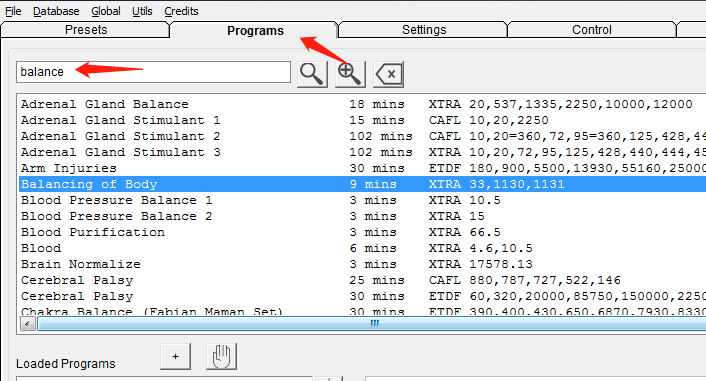Click the search field containing balance

(x=153, y=72)
